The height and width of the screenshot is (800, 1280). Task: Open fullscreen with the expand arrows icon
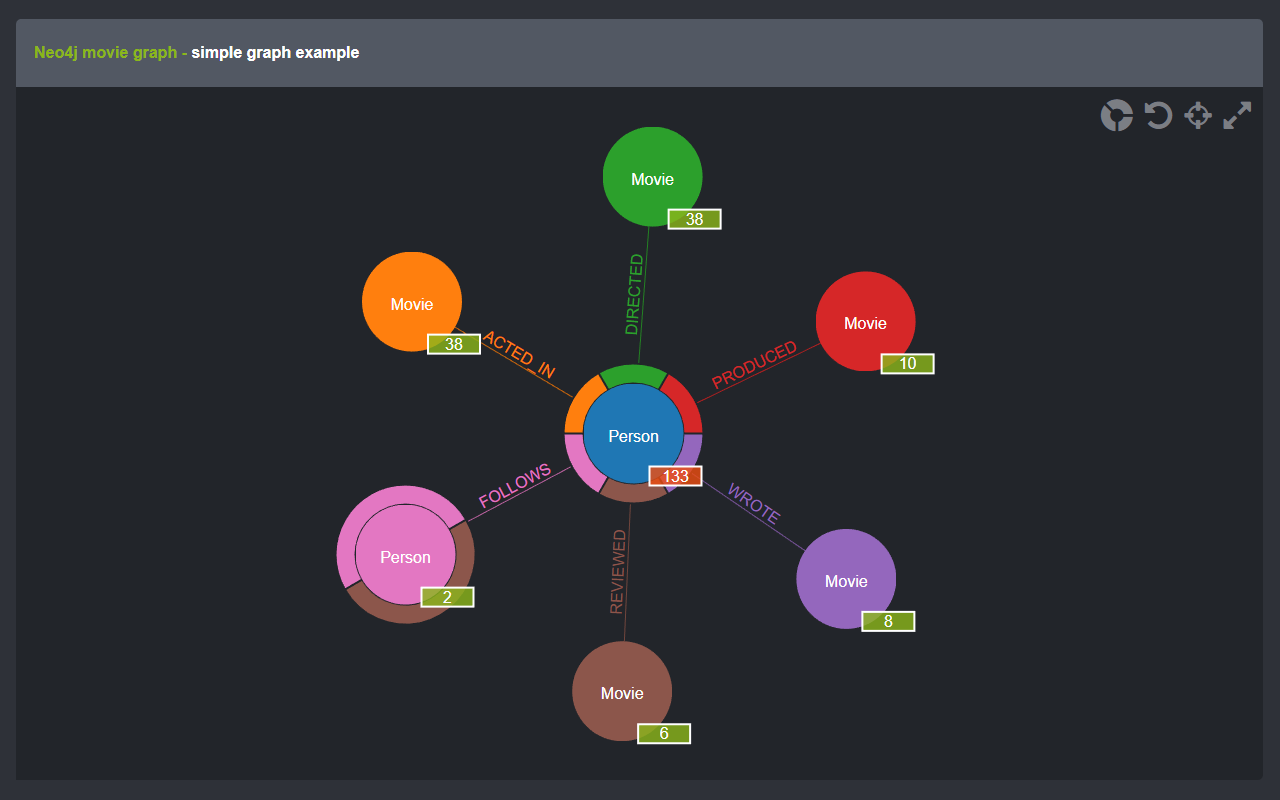click(1237, 115)
